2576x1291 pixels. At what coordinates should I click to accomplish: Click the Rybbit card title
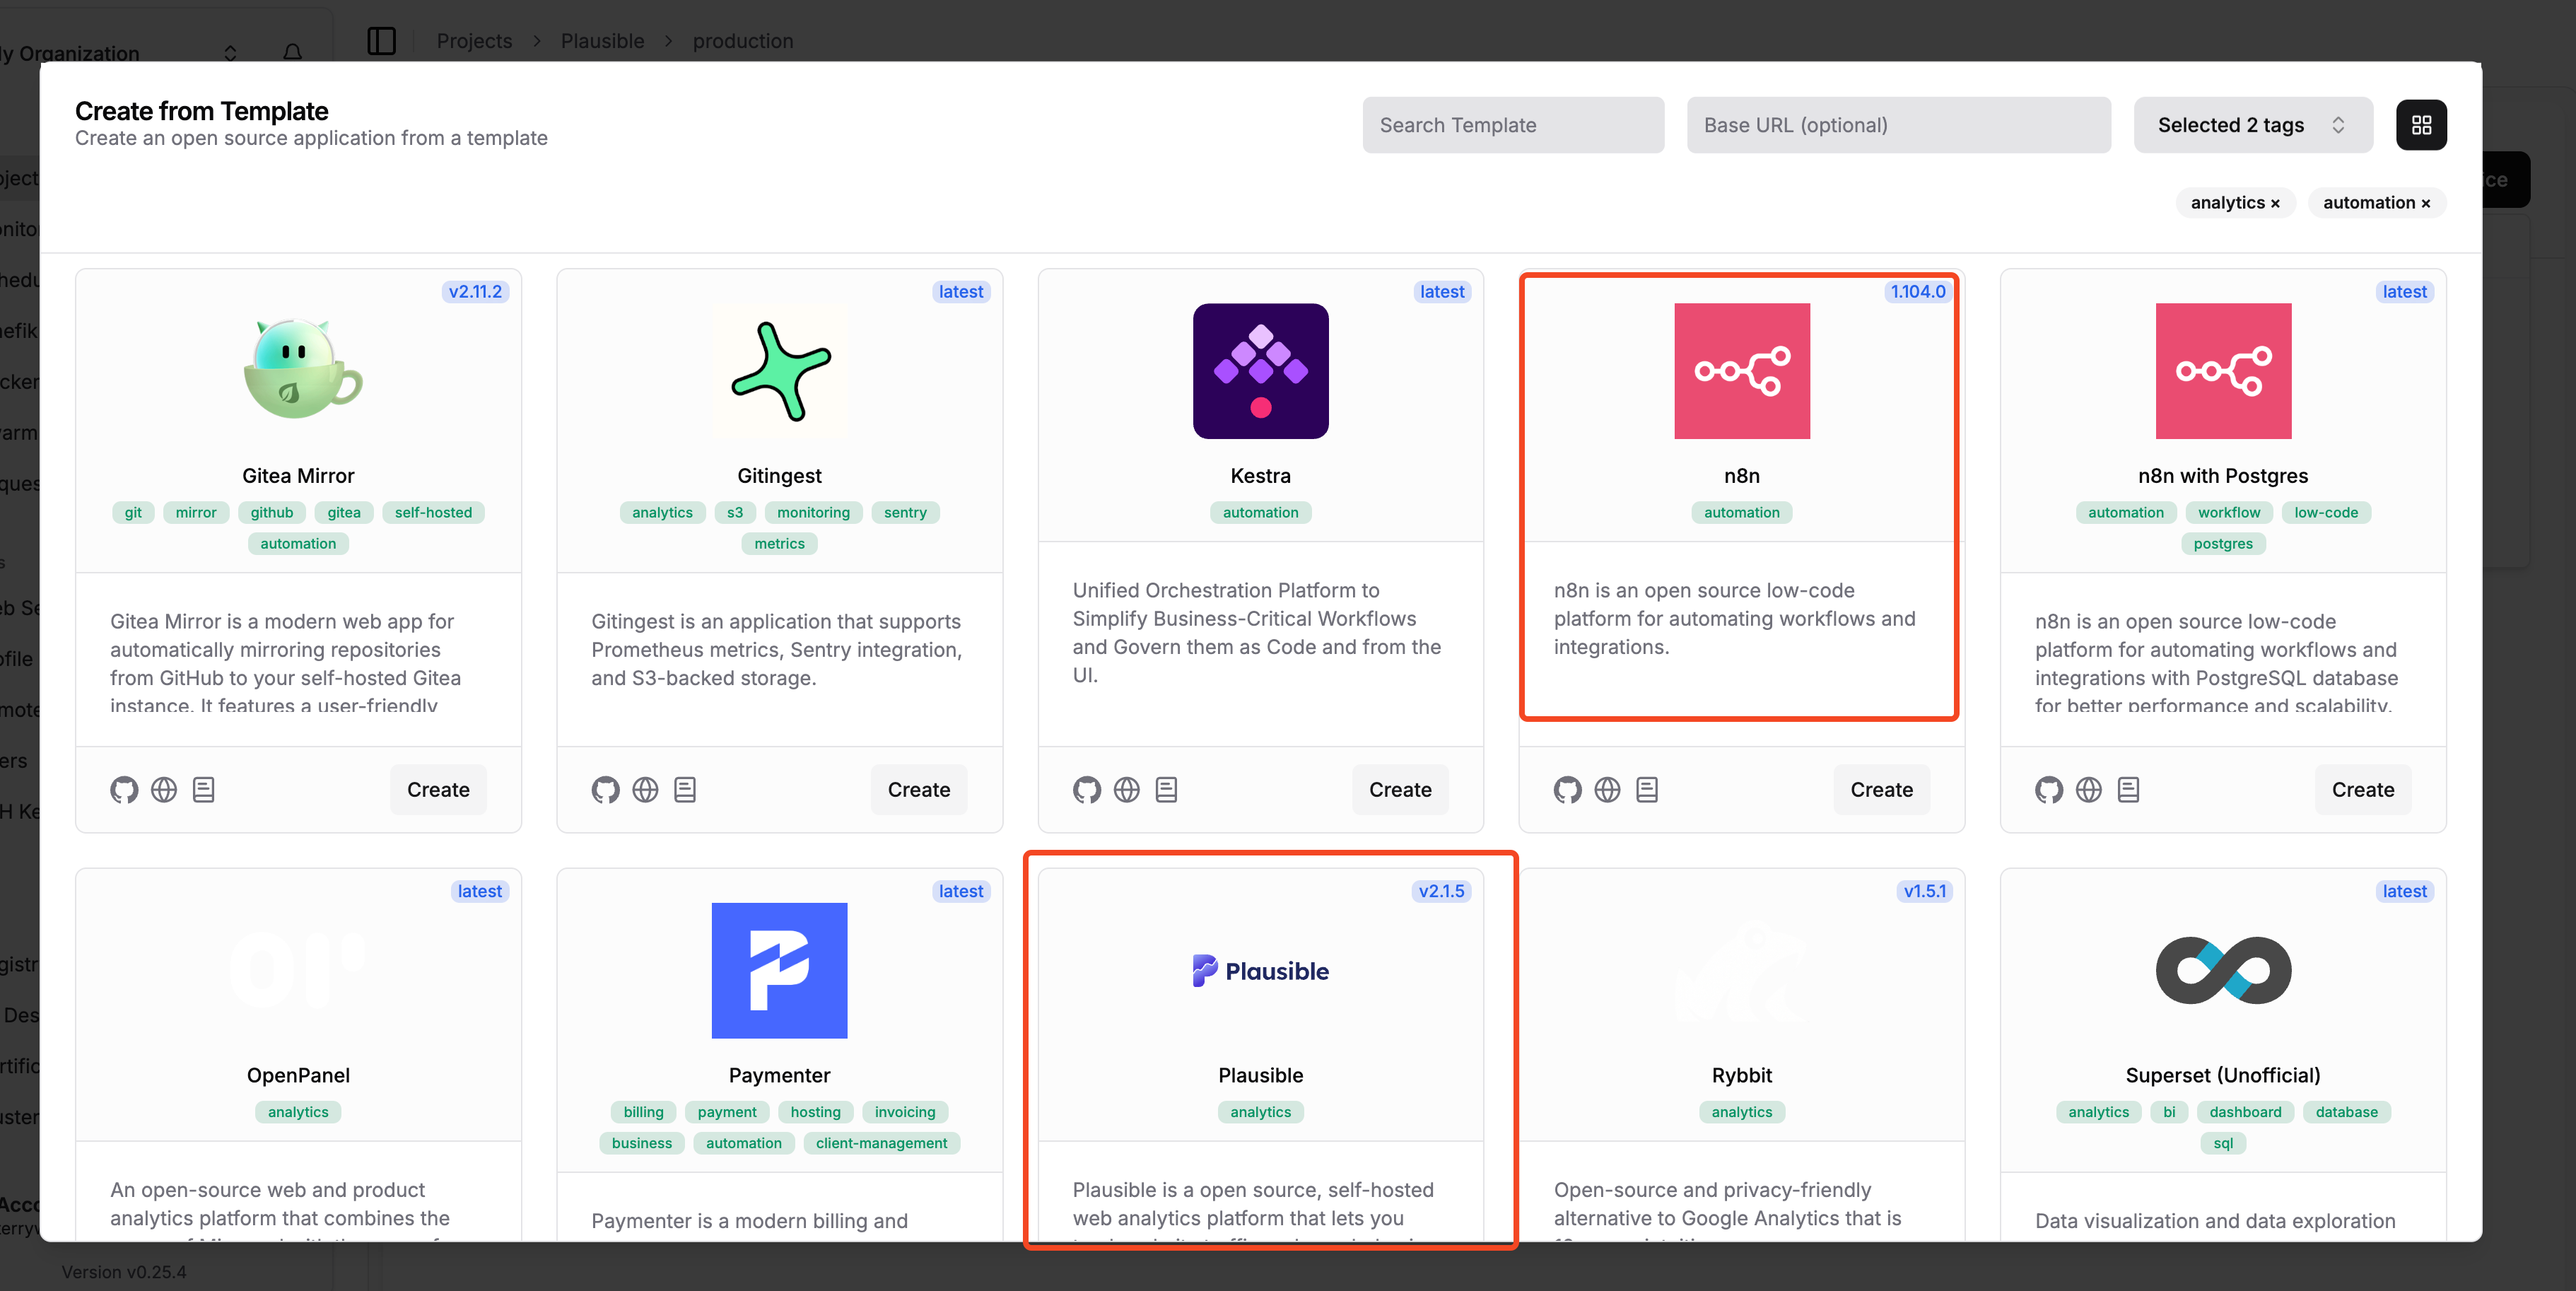pos(1742,1075)
